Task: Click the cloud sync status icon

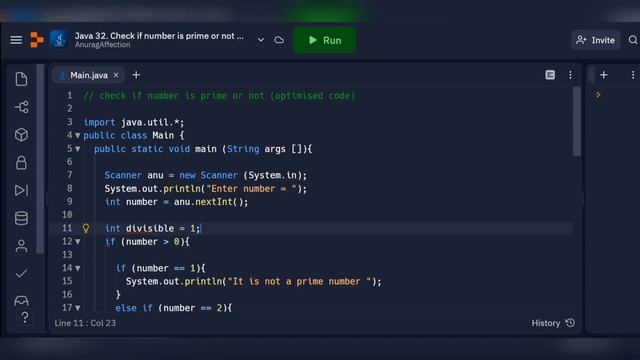Action: point(279,40)
